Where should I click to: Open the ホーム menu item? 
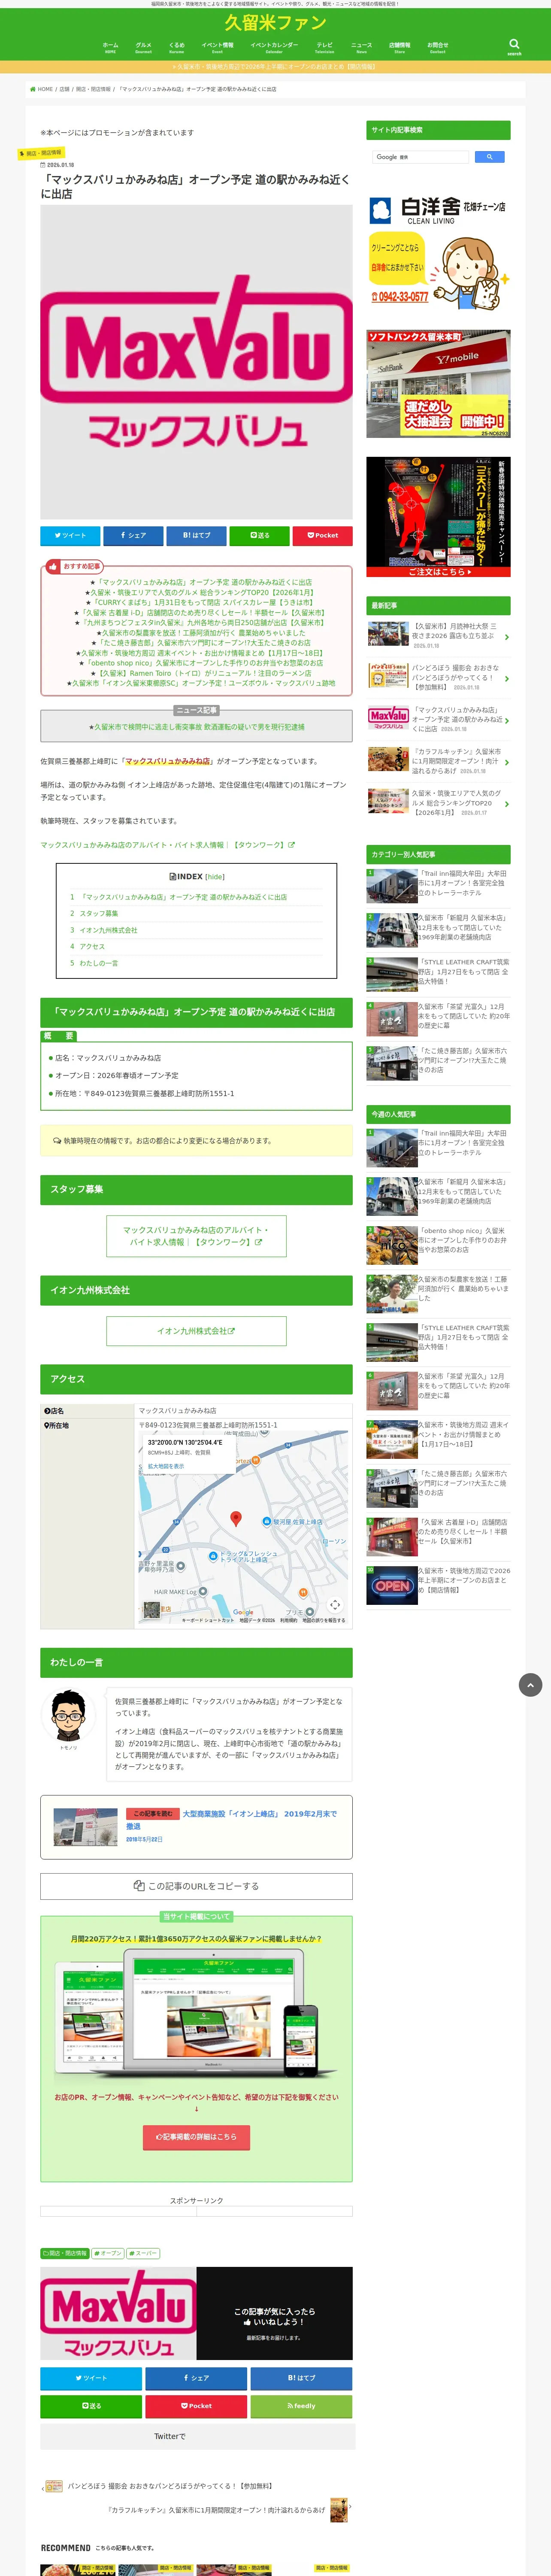click(x=110, y=47)
